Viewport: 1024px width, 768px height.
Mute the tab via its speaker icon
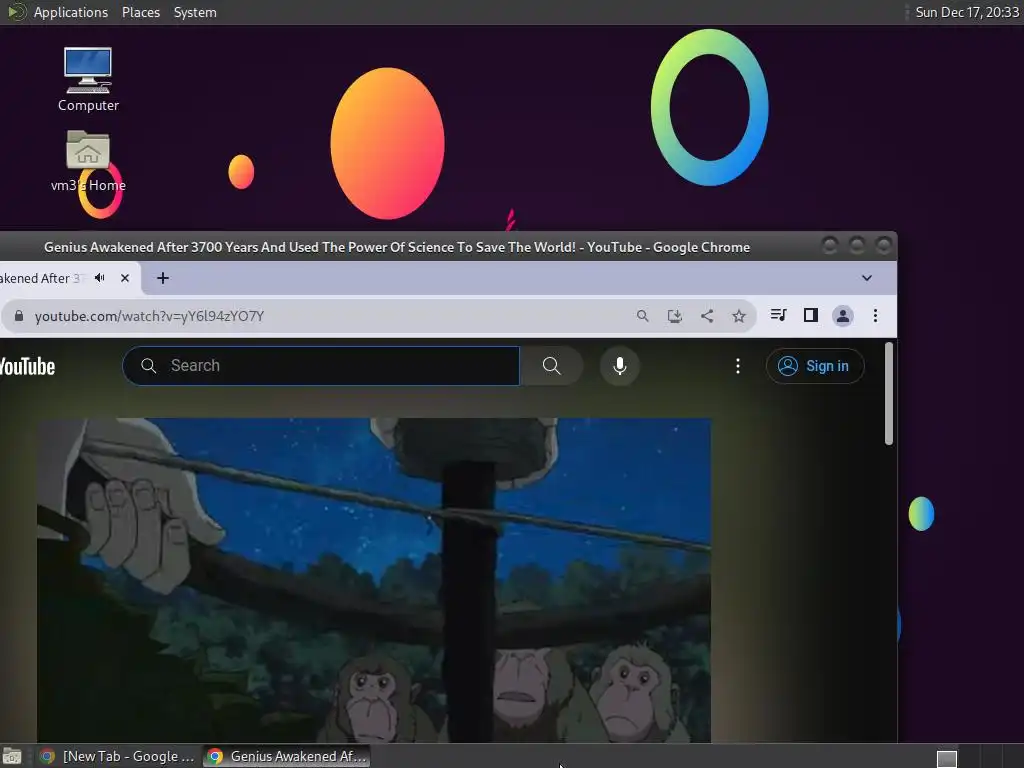click(99, 278)
